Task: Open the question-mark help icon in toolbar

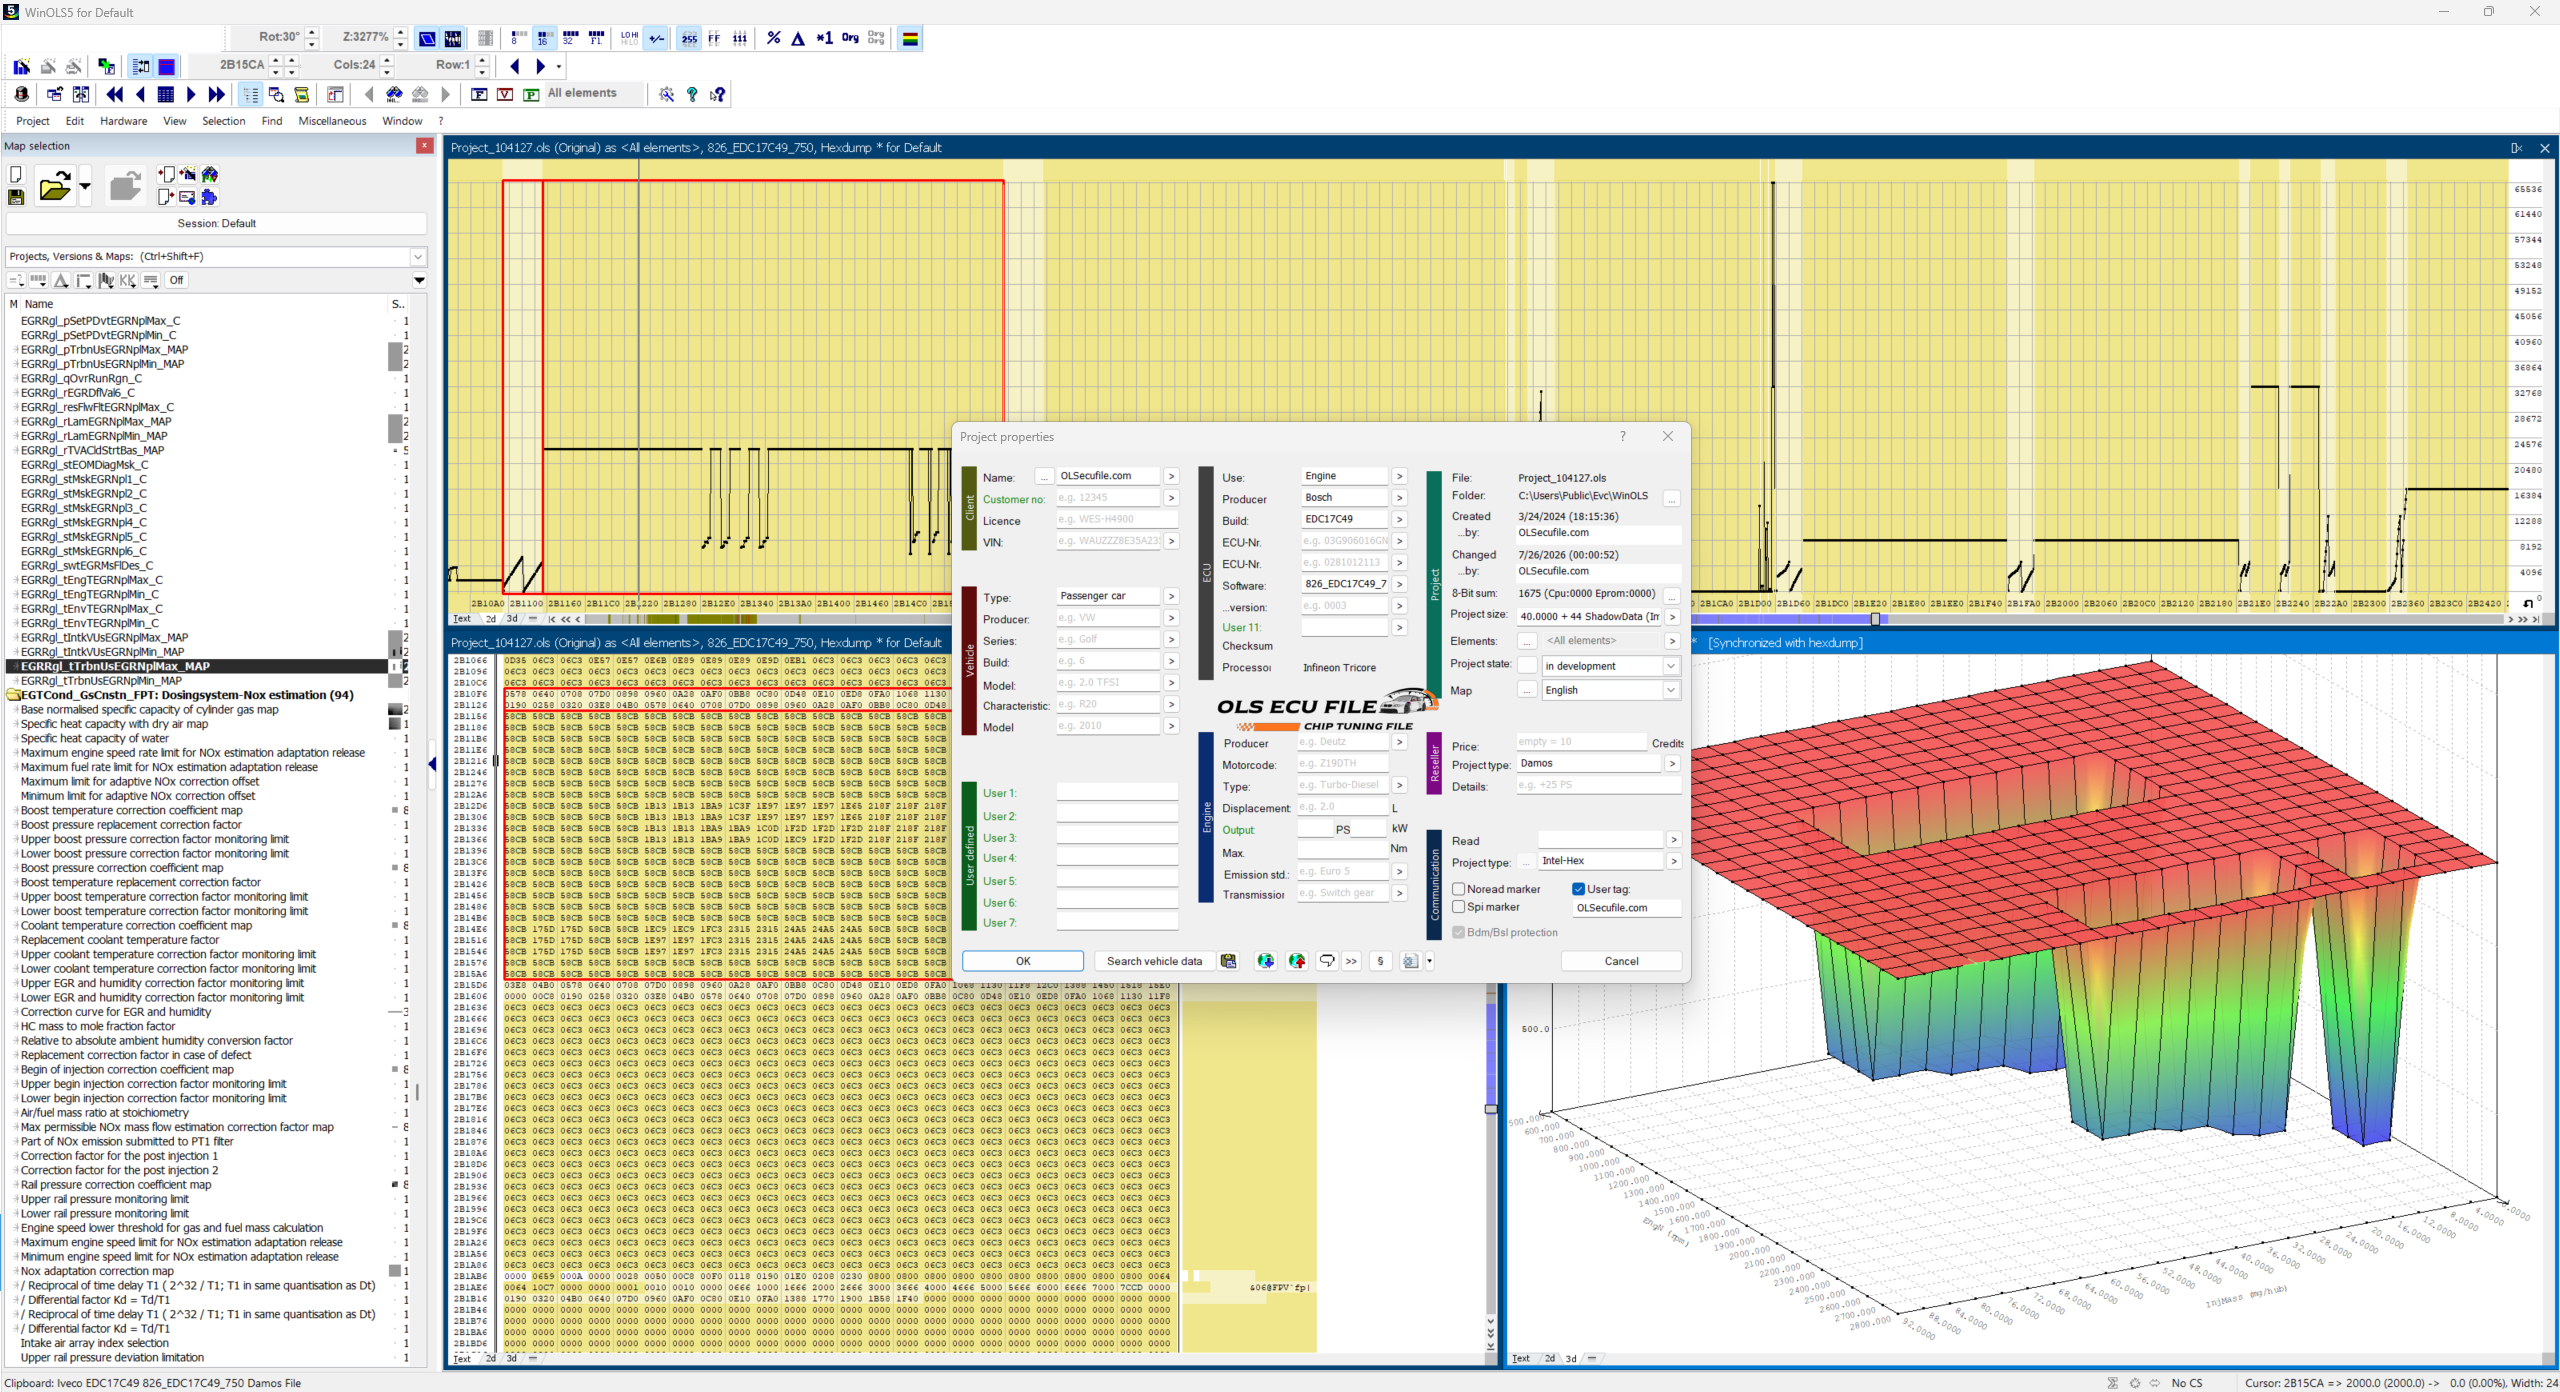Action: pos(692,94)
